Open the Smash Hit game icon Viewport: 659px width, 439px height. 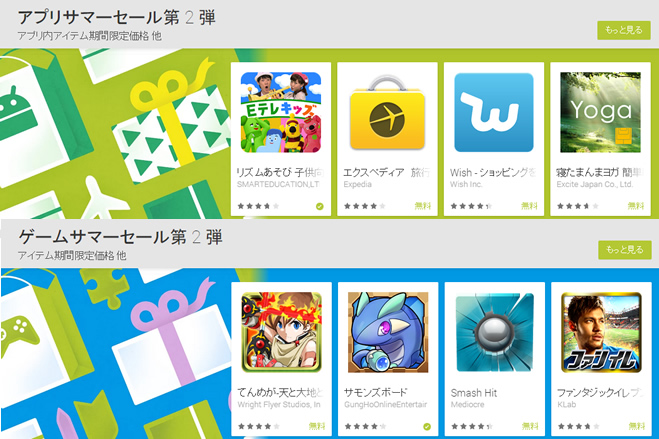pos(495,332)
